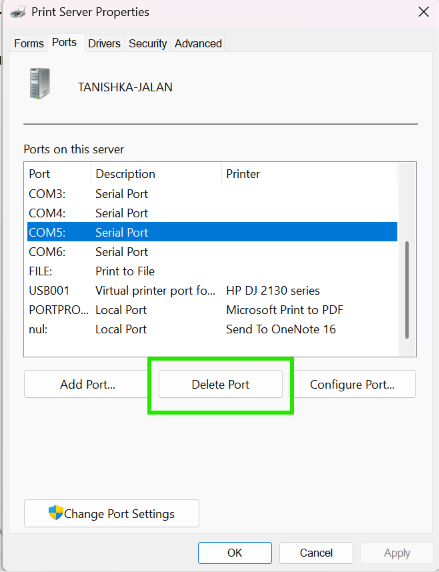Click Send To OneNote 16 cell

[x=281, y=329]
